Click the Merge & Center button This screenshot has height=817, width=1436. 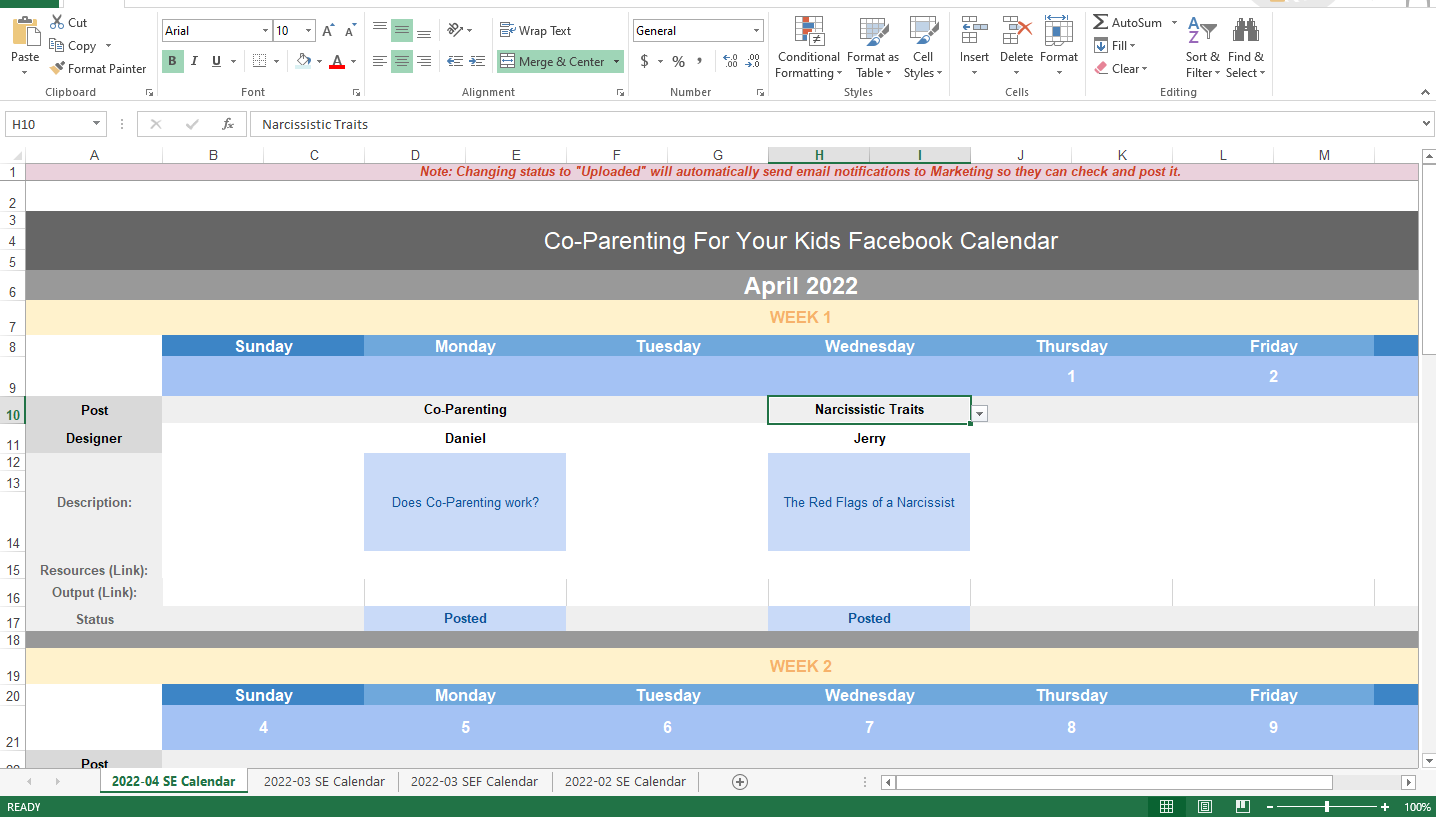pos(552,62)
